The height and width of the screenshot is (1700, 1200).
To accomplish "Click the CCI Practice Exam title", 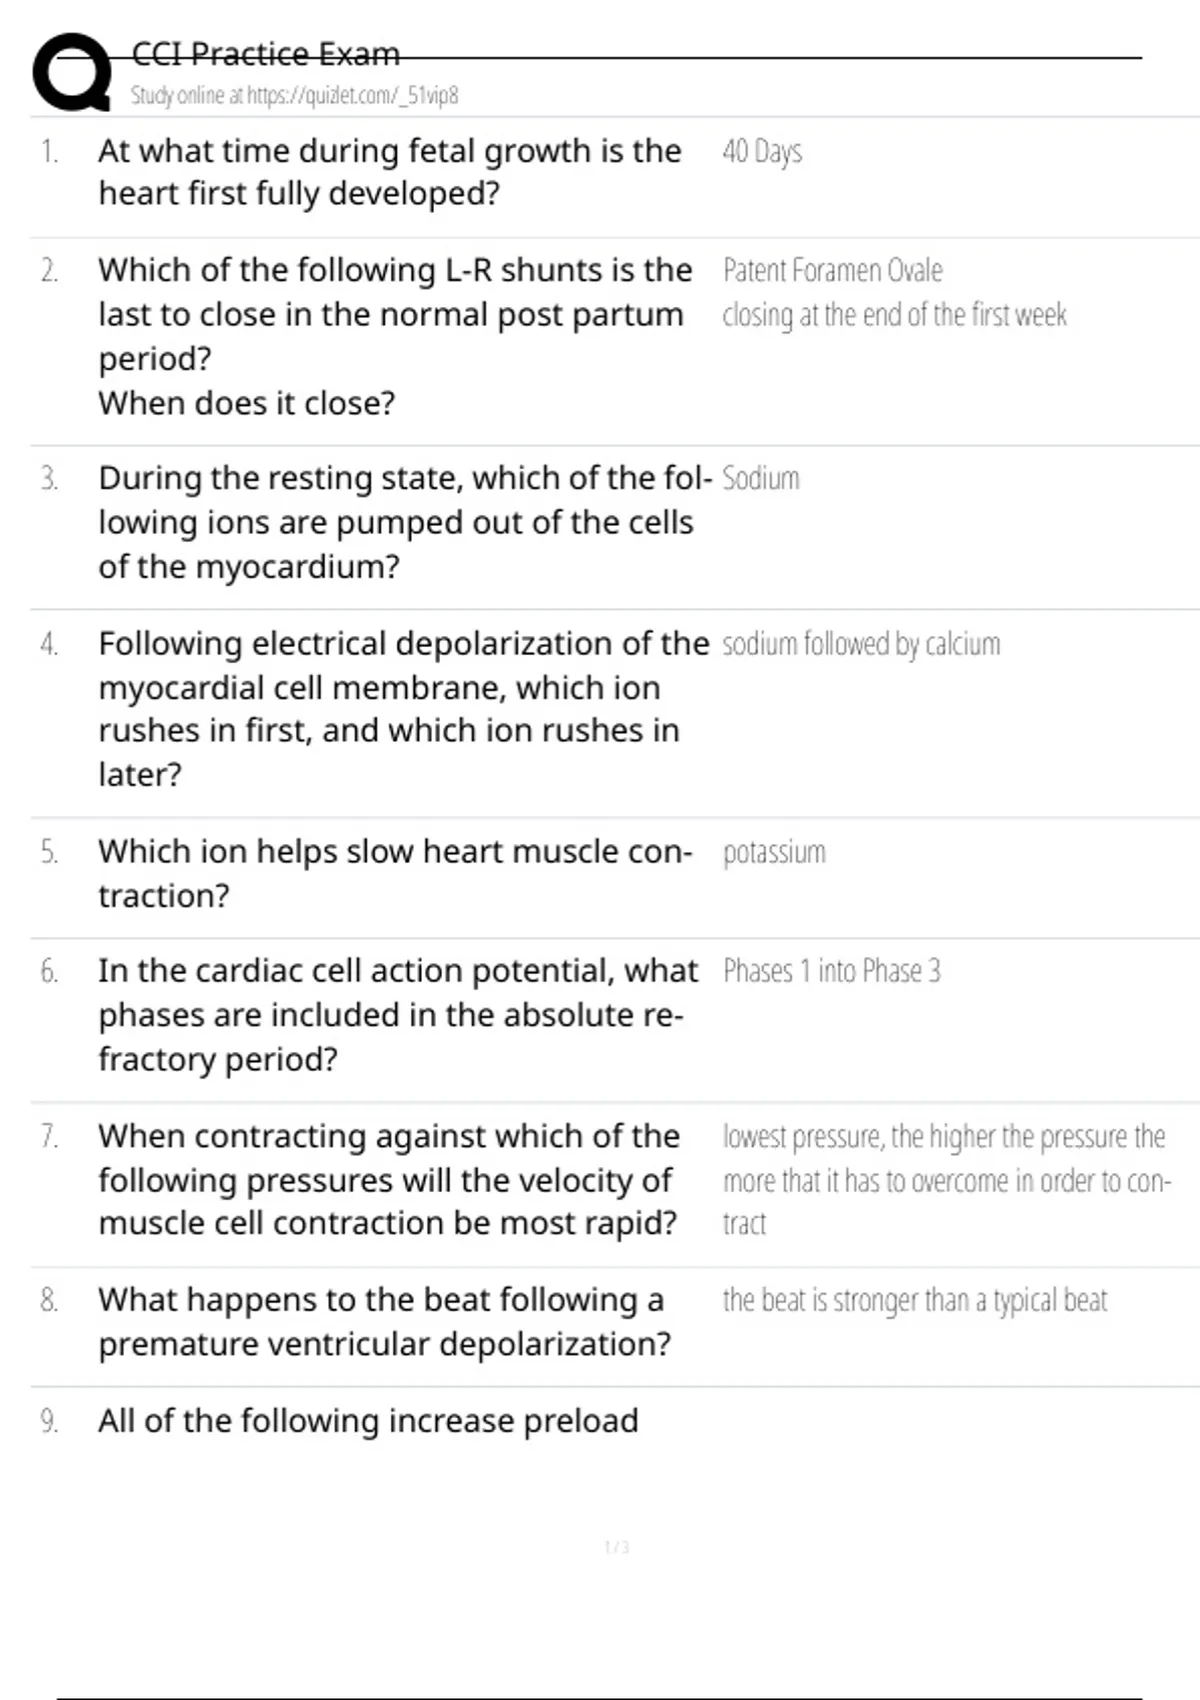I will (265, 53).
